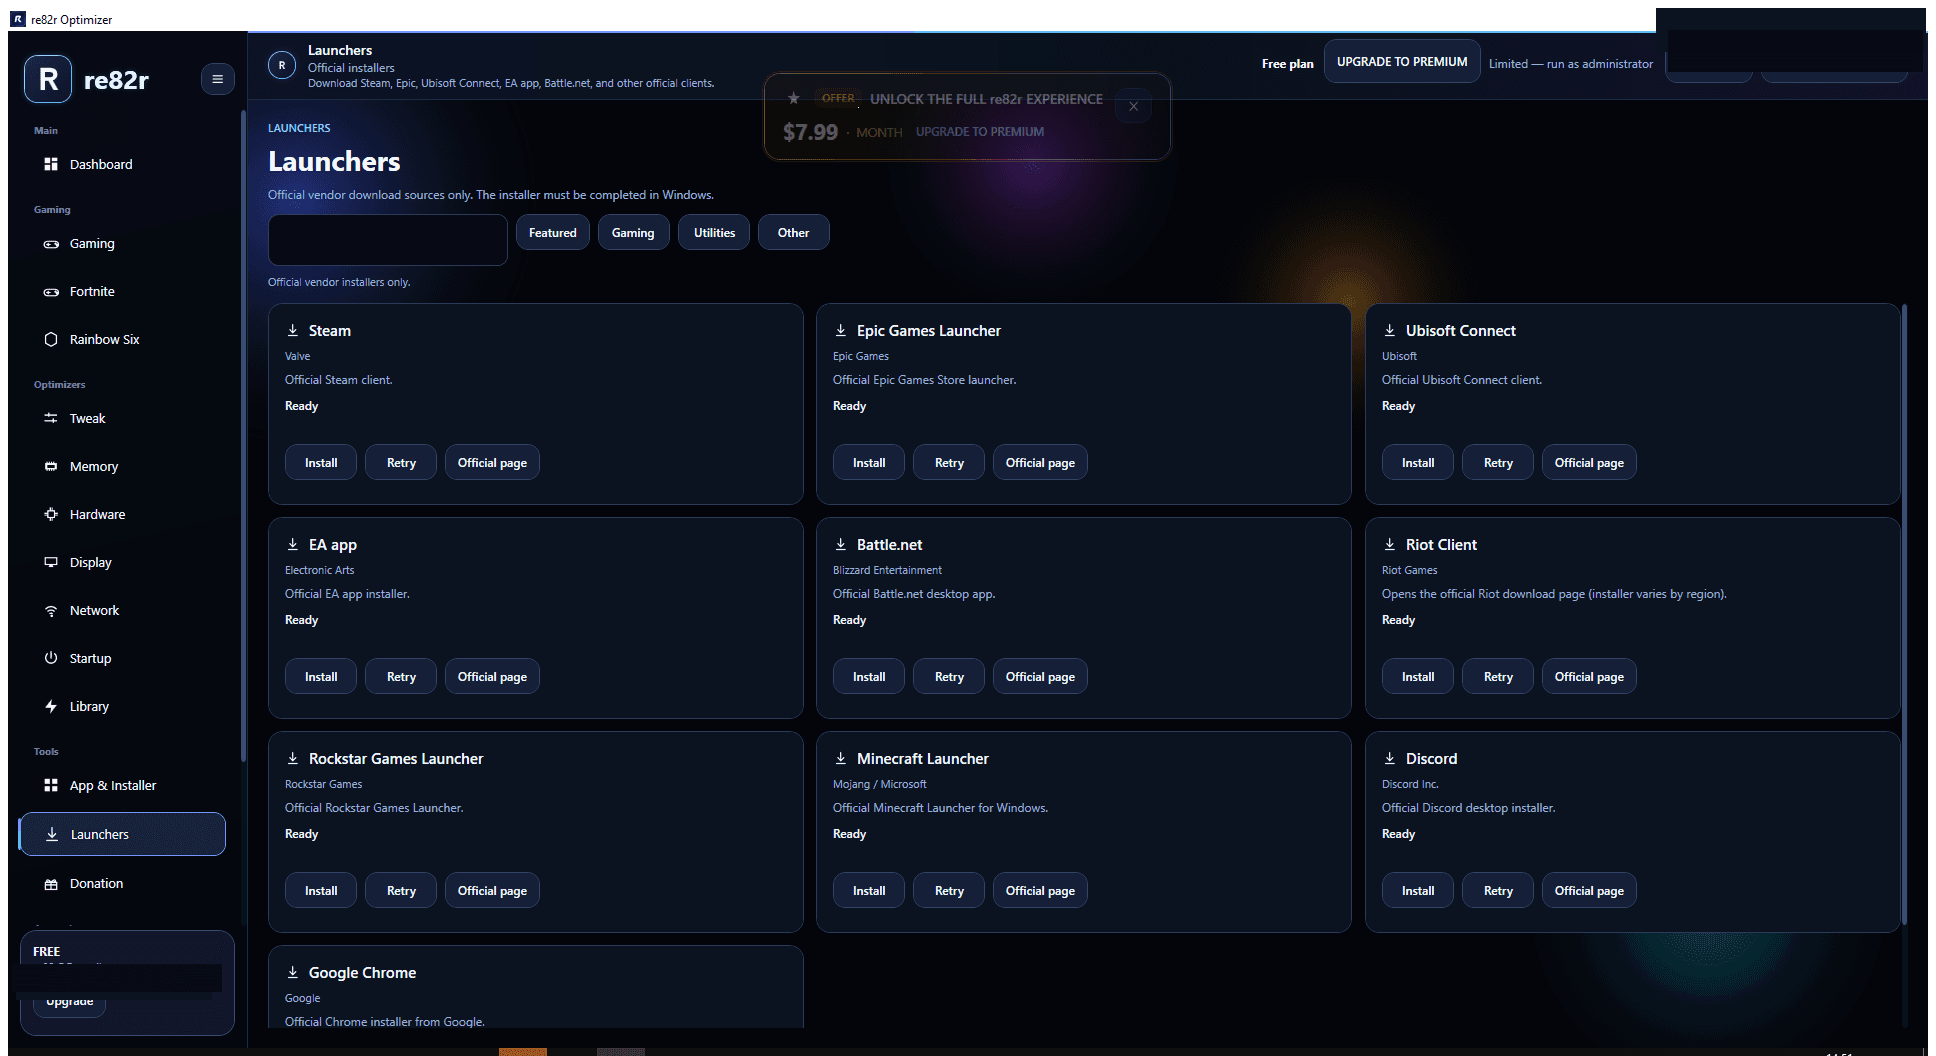Click the sidebar vertical scrollbar
Screen dimensions: 1936x1056
coord(243,435)
